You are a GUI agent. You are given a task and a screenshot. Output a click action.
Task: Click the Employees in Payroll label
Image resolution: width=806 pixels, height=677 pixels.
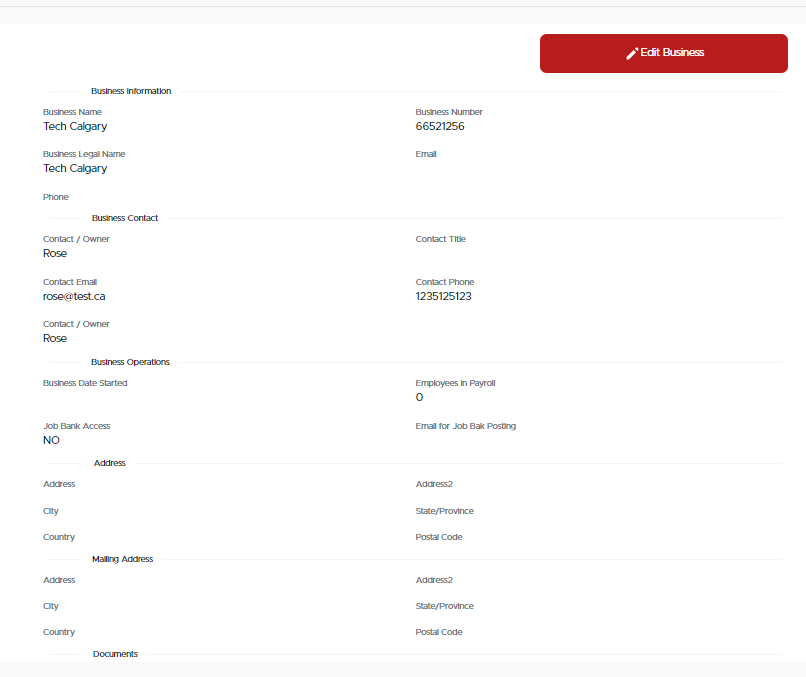point(455,383)
